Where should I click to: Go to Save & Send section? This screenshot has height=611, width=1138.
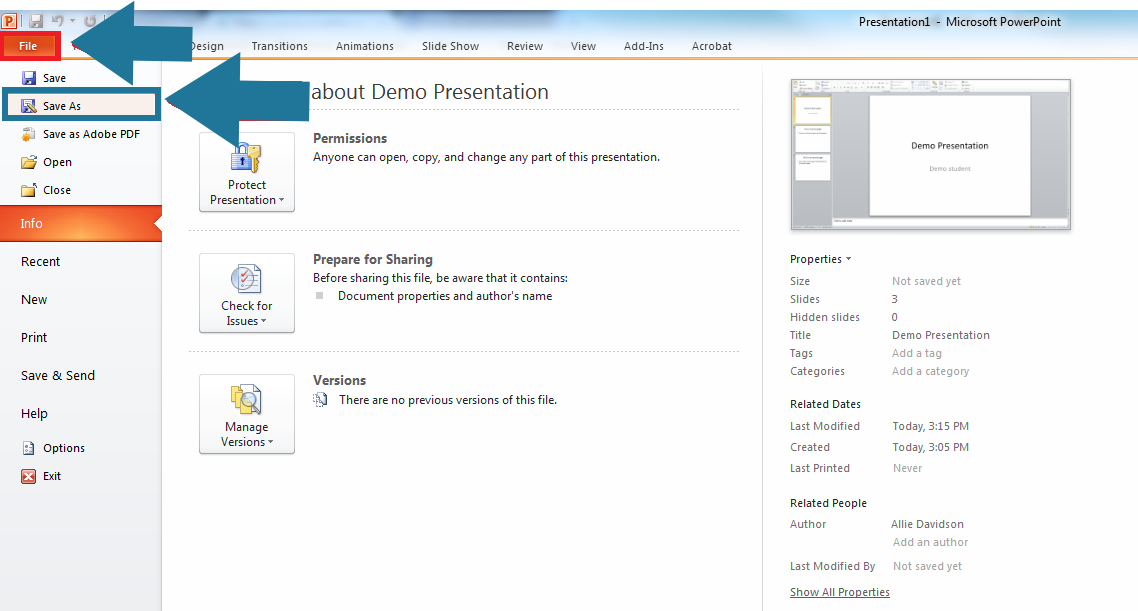pyautogui.click(x=58, y=376)
